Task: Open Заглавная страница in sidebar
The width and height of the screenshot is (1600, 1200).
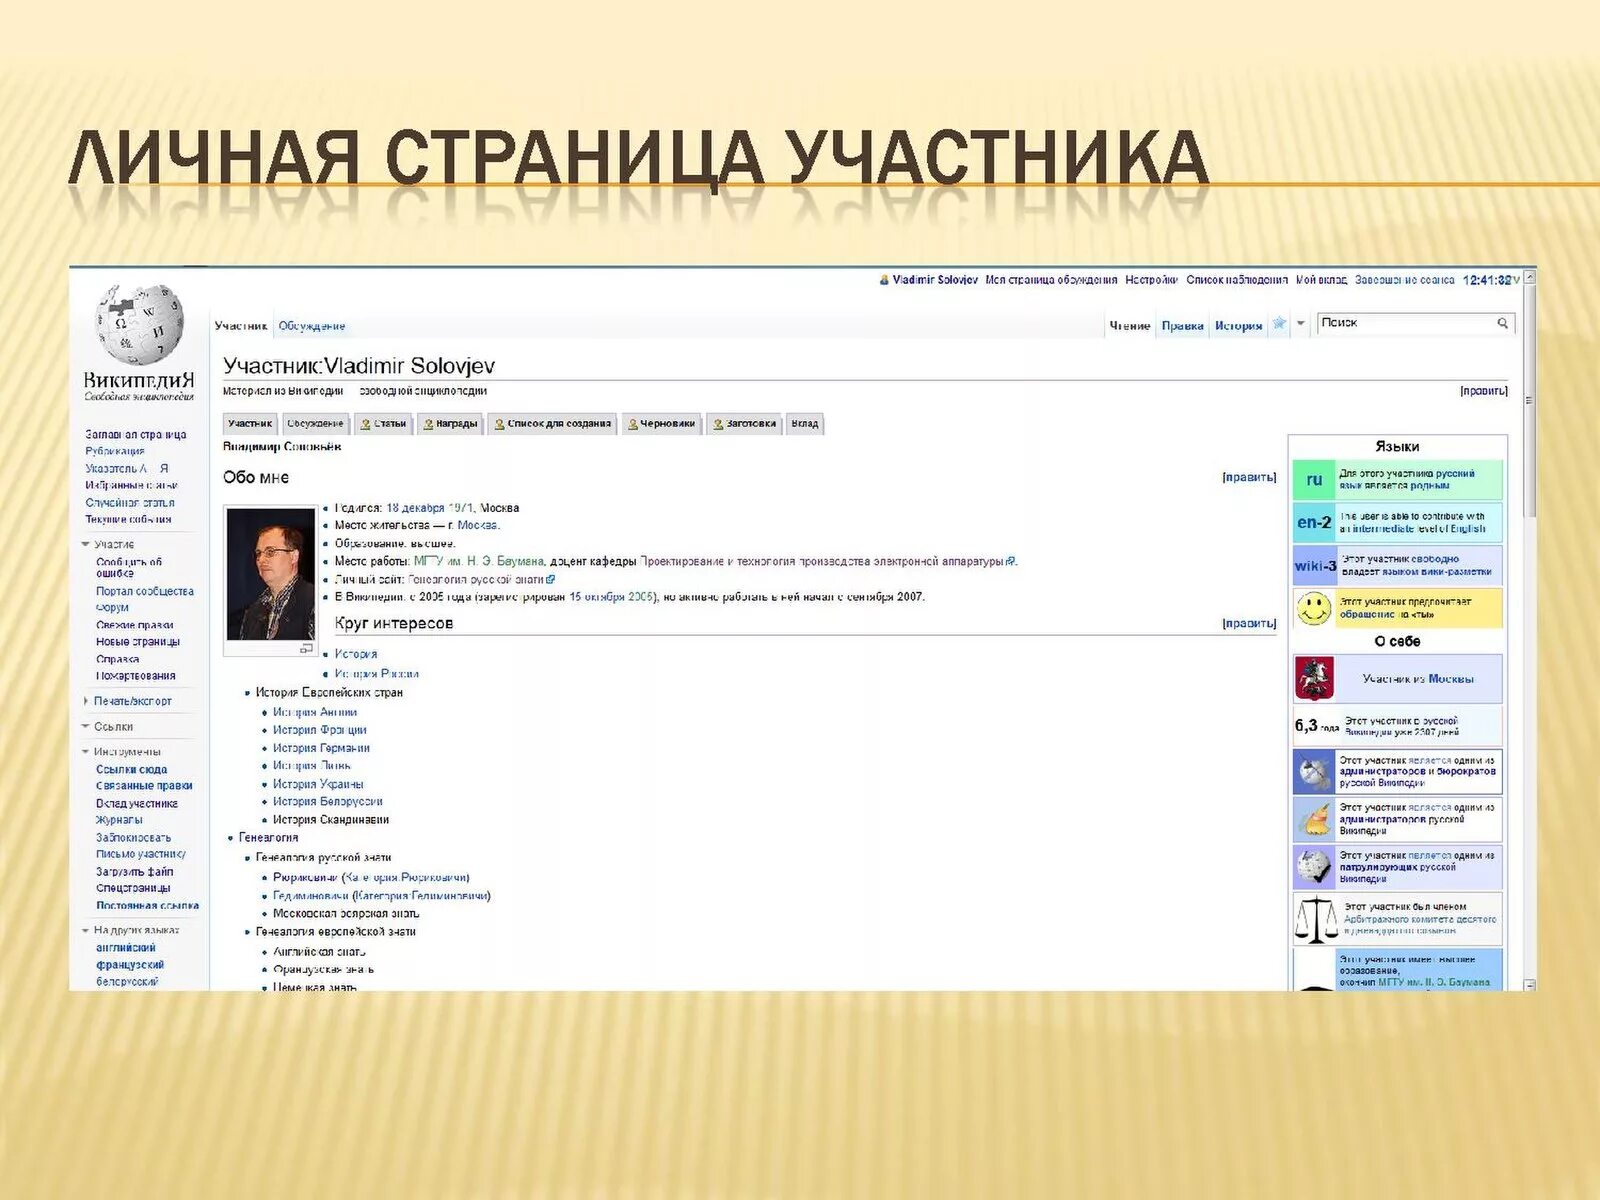Action: pos(136,435)
